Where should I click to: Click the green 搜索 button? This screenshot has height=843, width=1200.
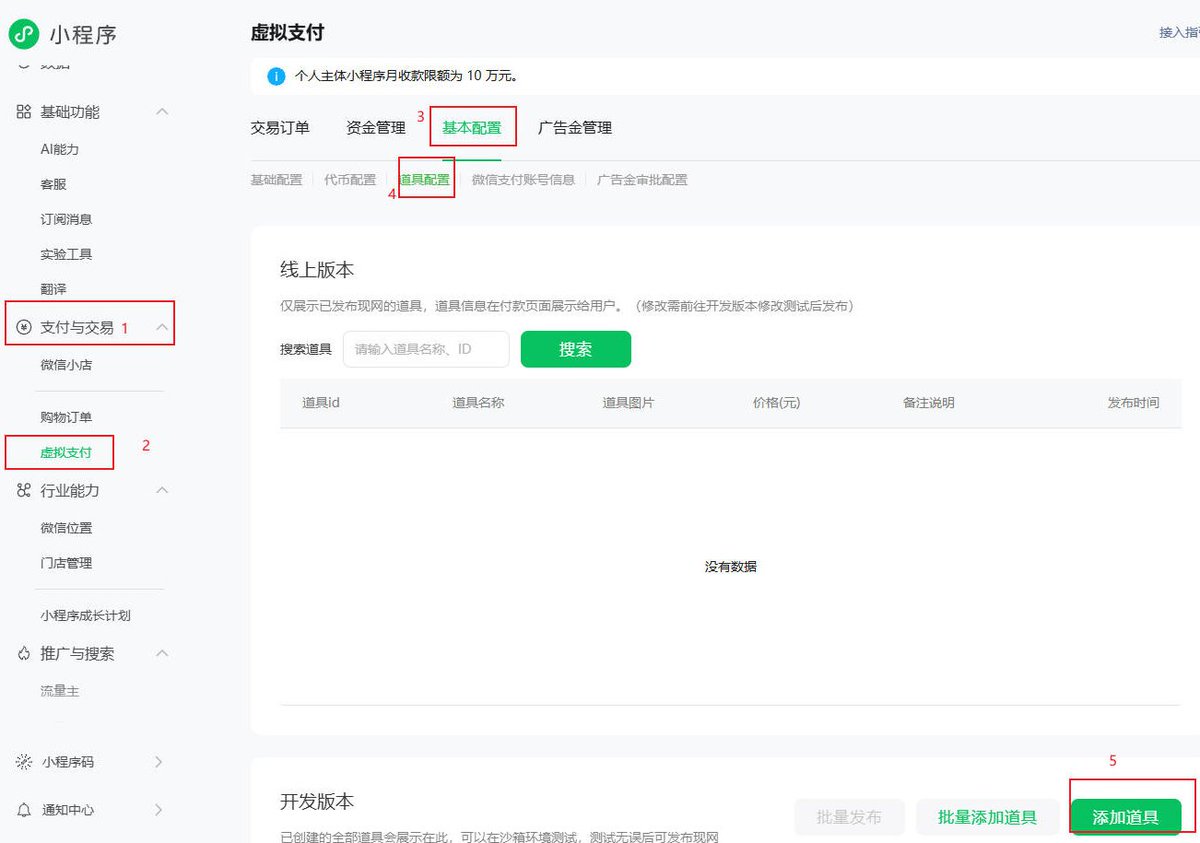click(576, 349)
